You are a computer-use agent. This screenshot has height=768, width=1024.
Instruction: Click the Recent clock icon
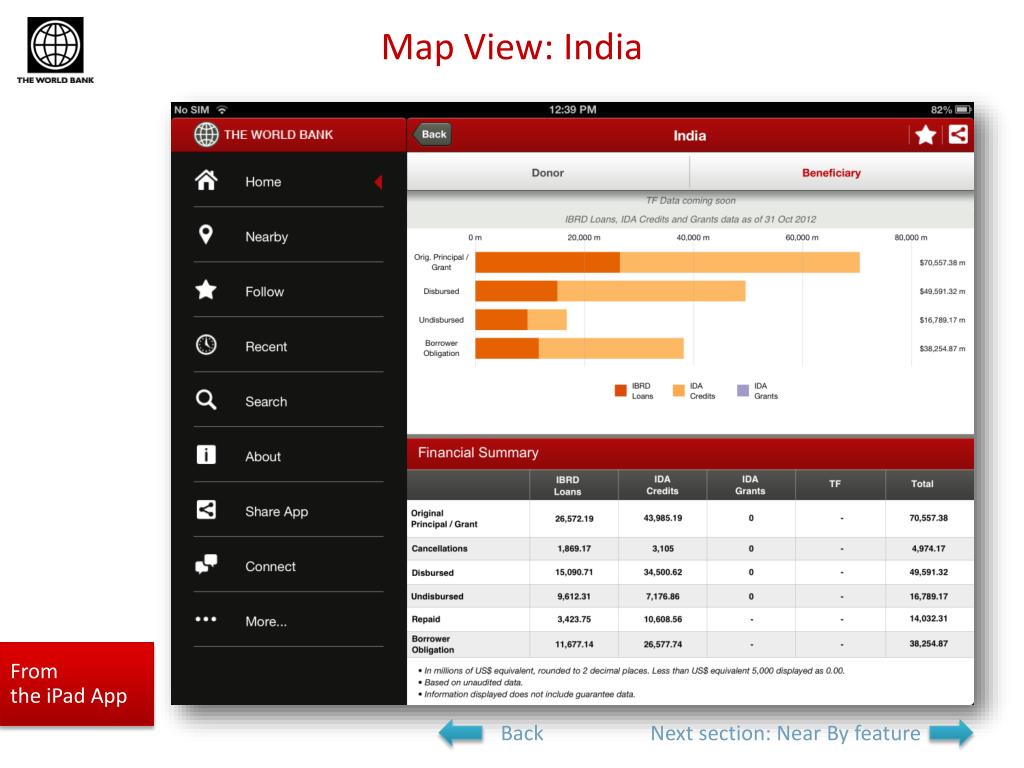click(206, 344)
